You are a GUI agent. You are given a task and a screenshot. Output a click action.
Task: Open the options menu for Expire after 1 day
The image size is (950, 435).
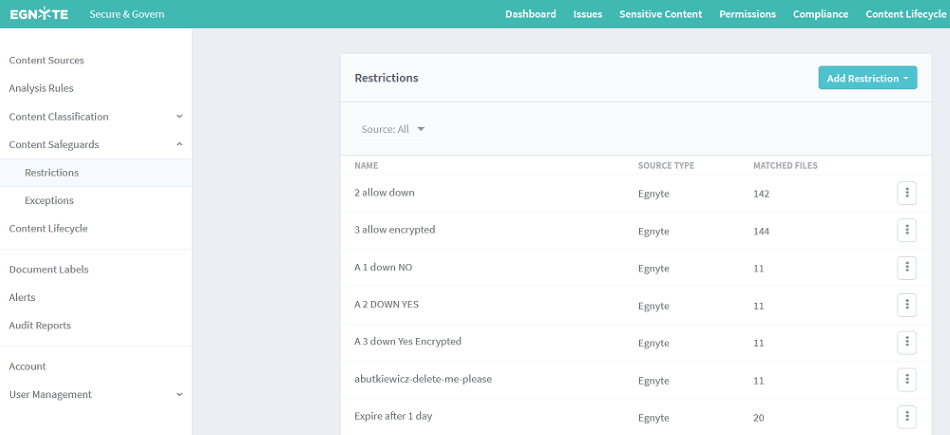click(906, 417)
